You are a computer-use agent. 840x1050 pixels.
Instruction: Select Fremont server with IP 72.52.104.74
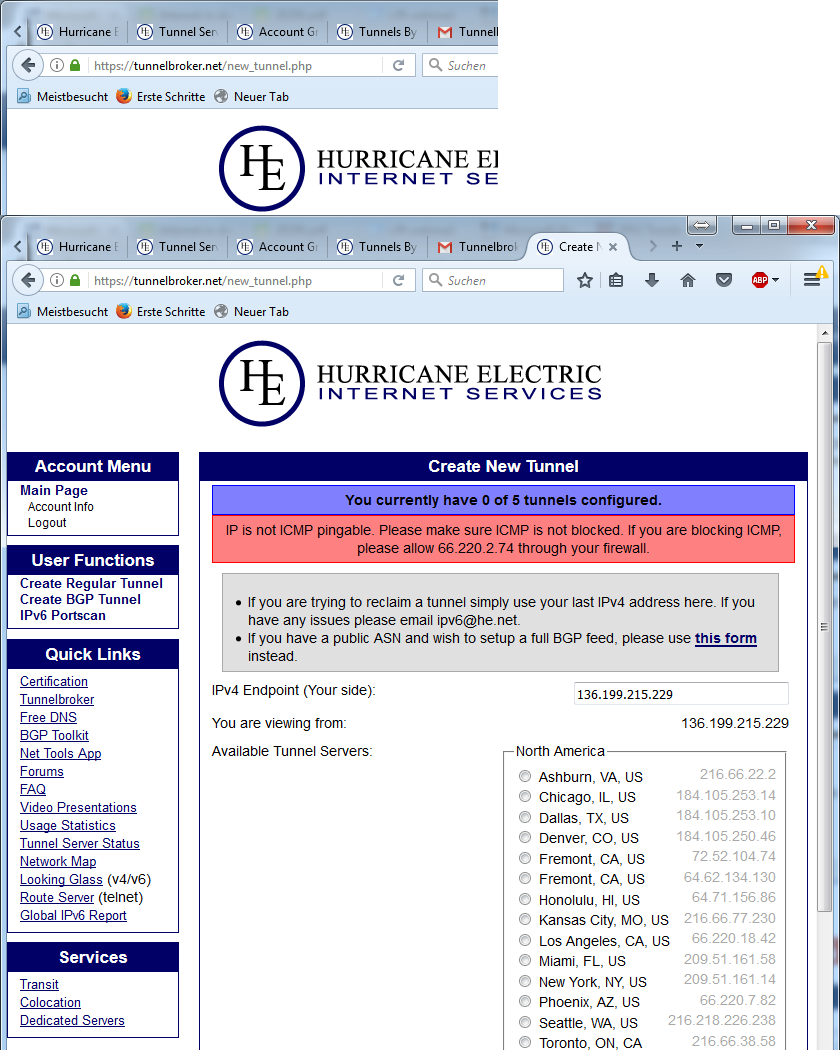coord(525,858)
